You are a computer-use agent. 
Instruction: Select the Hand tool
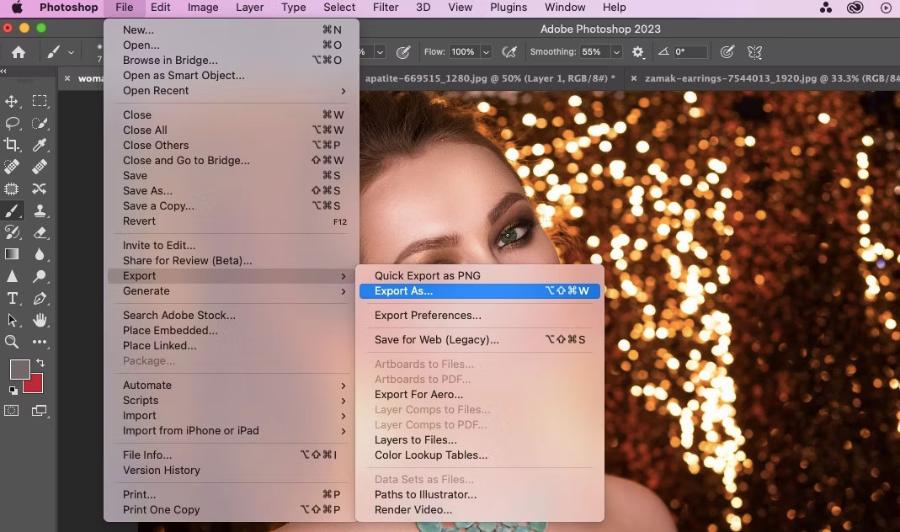tap(40, 320)
